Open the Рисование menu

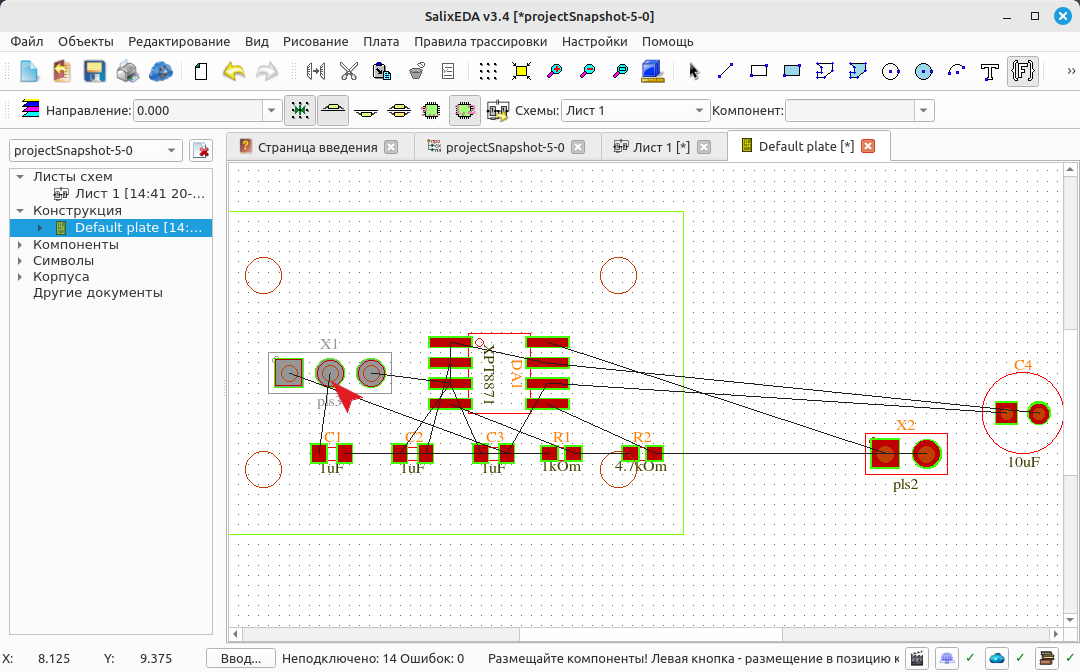point(315,41)
